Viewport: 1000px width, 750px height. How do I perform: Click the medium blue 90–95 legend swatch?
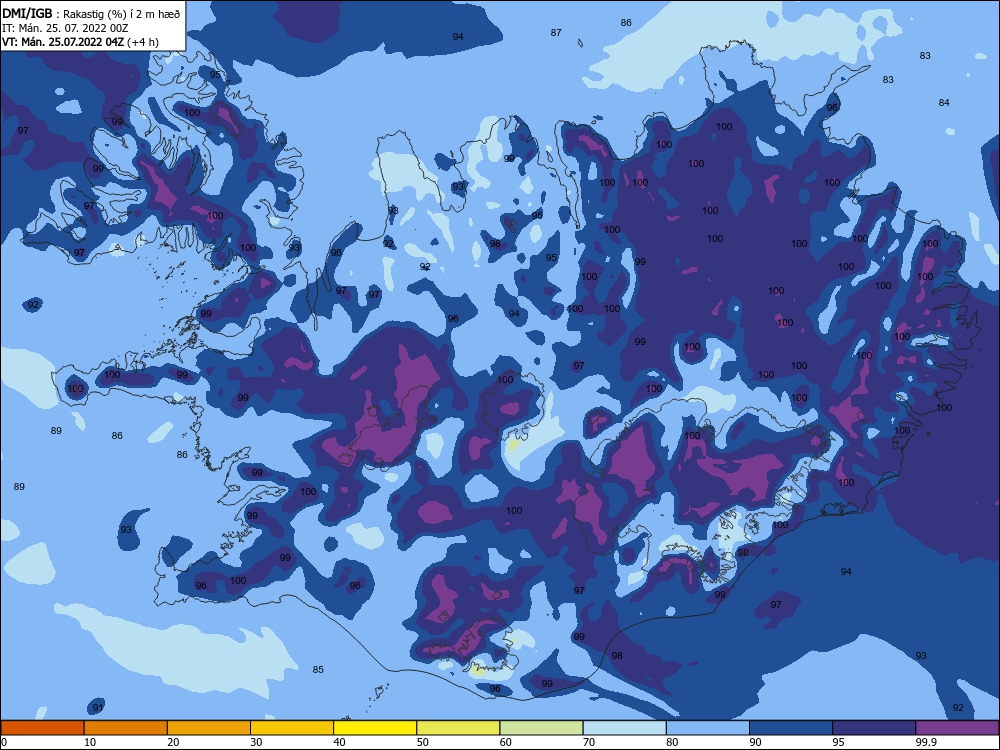coord(791,728)
